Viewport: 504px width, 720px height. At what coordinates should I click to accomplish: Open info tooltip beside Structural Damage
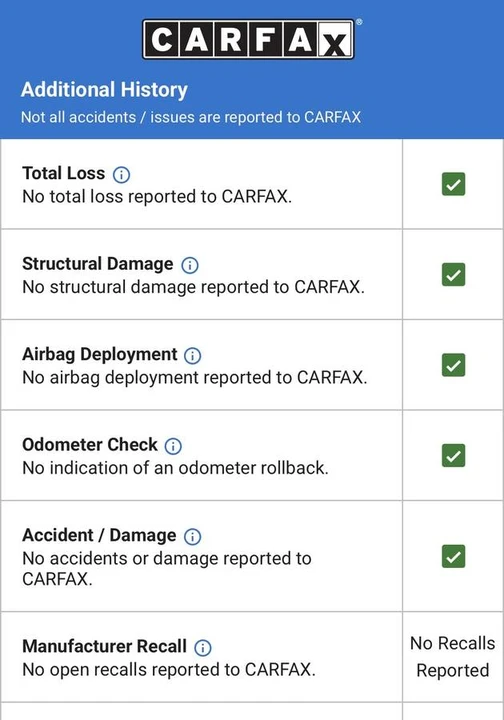coord(190,265)
